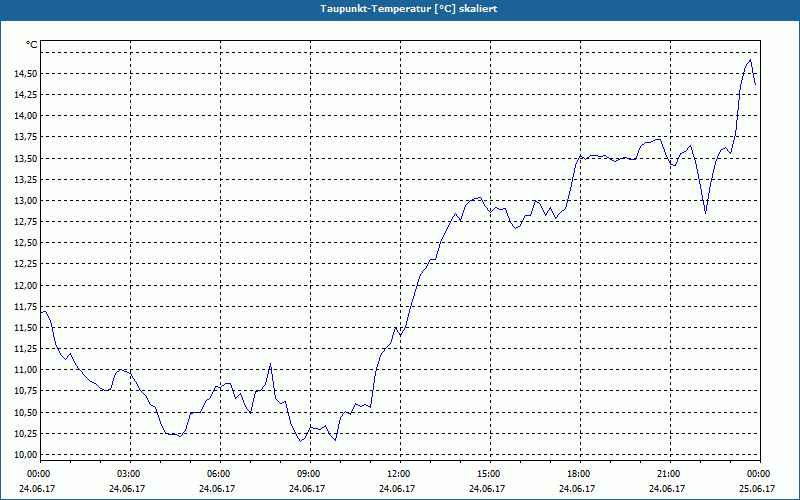Image resolution: width=800 pixels, height=500 pixels.
Task: Click the 12,75 y-axis label
Action: tap(26, 222)
